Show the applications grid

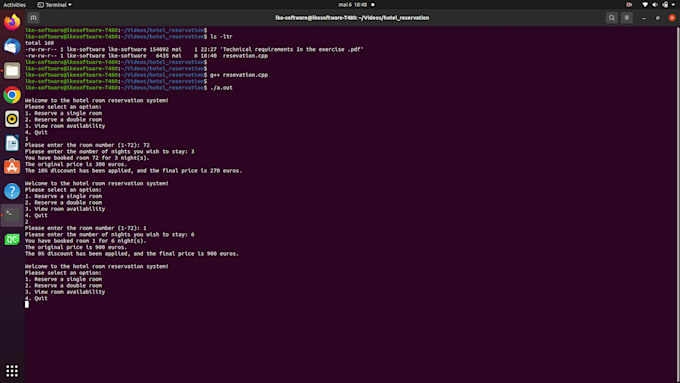pyautogui.click(x=12, y=371)
